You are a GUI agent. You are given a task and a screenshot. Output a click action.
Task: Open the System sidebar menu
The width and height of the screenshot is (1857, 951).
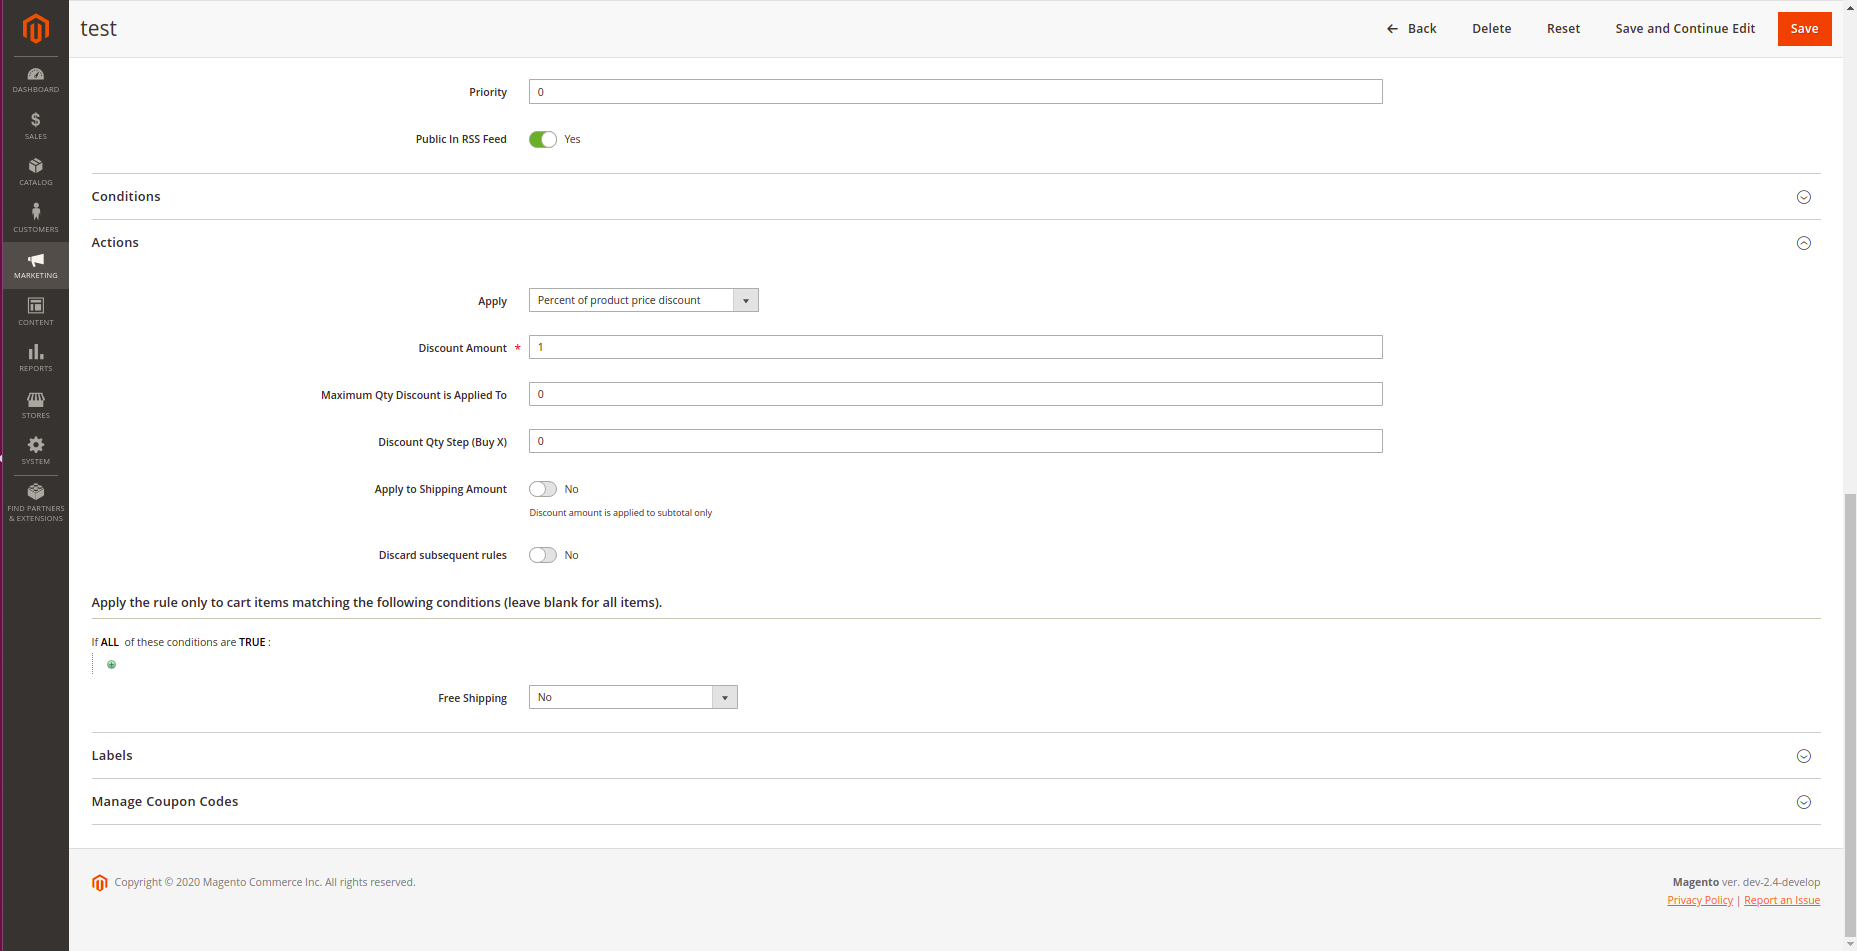36,451
